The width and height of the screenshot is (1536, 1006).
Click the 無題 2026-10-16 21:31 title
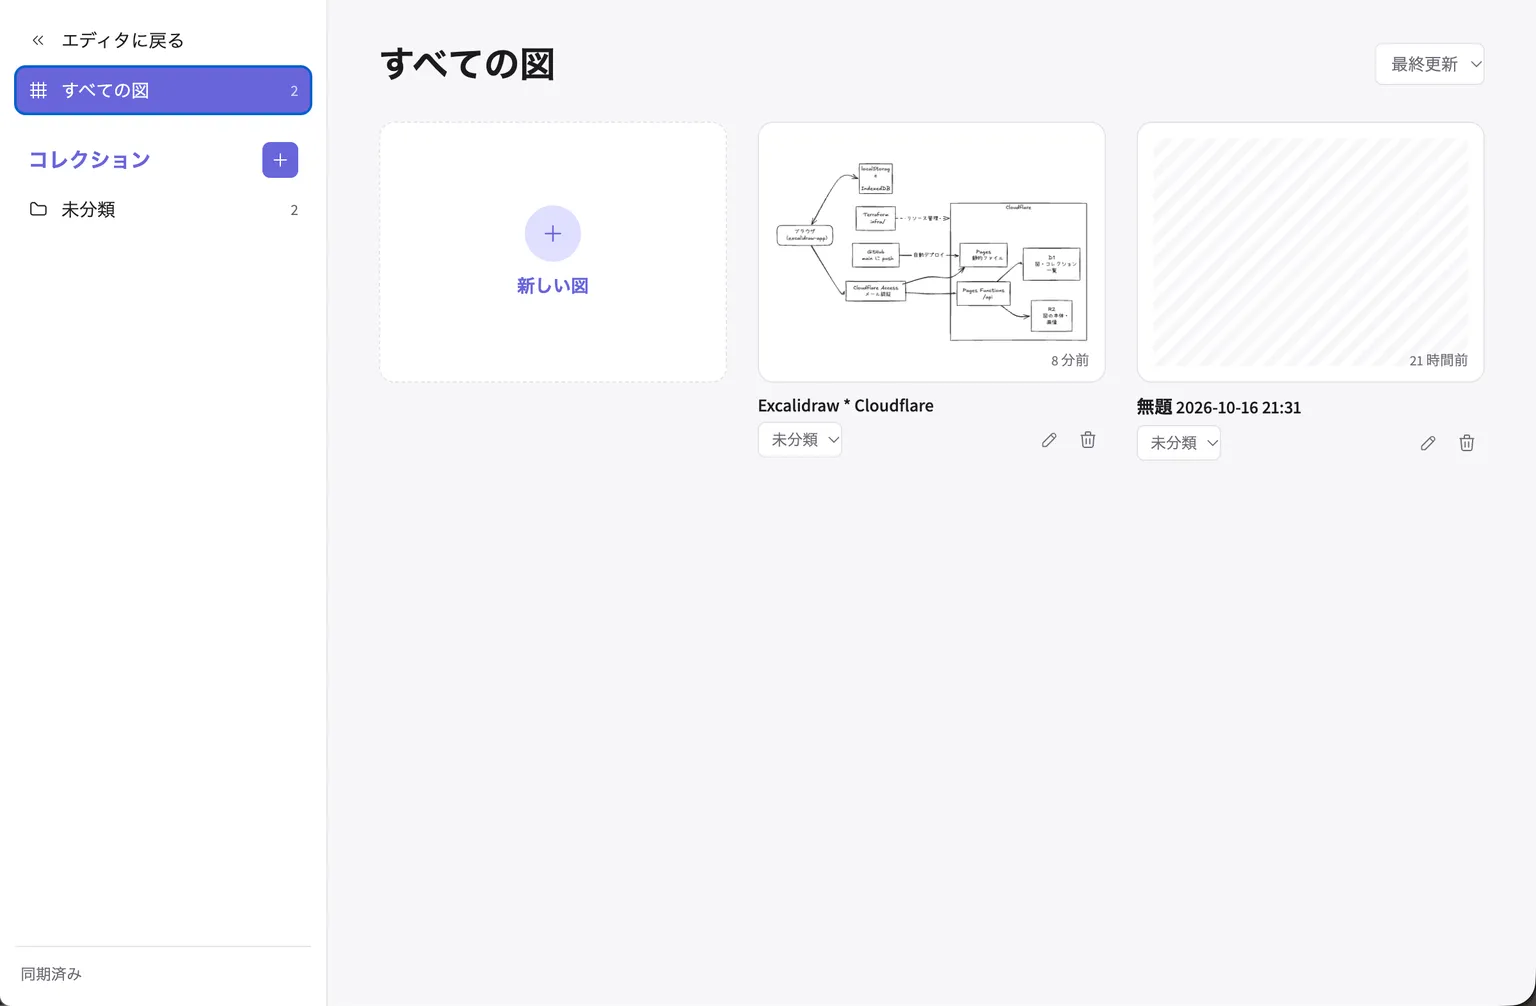click(x=1219, y=407)
